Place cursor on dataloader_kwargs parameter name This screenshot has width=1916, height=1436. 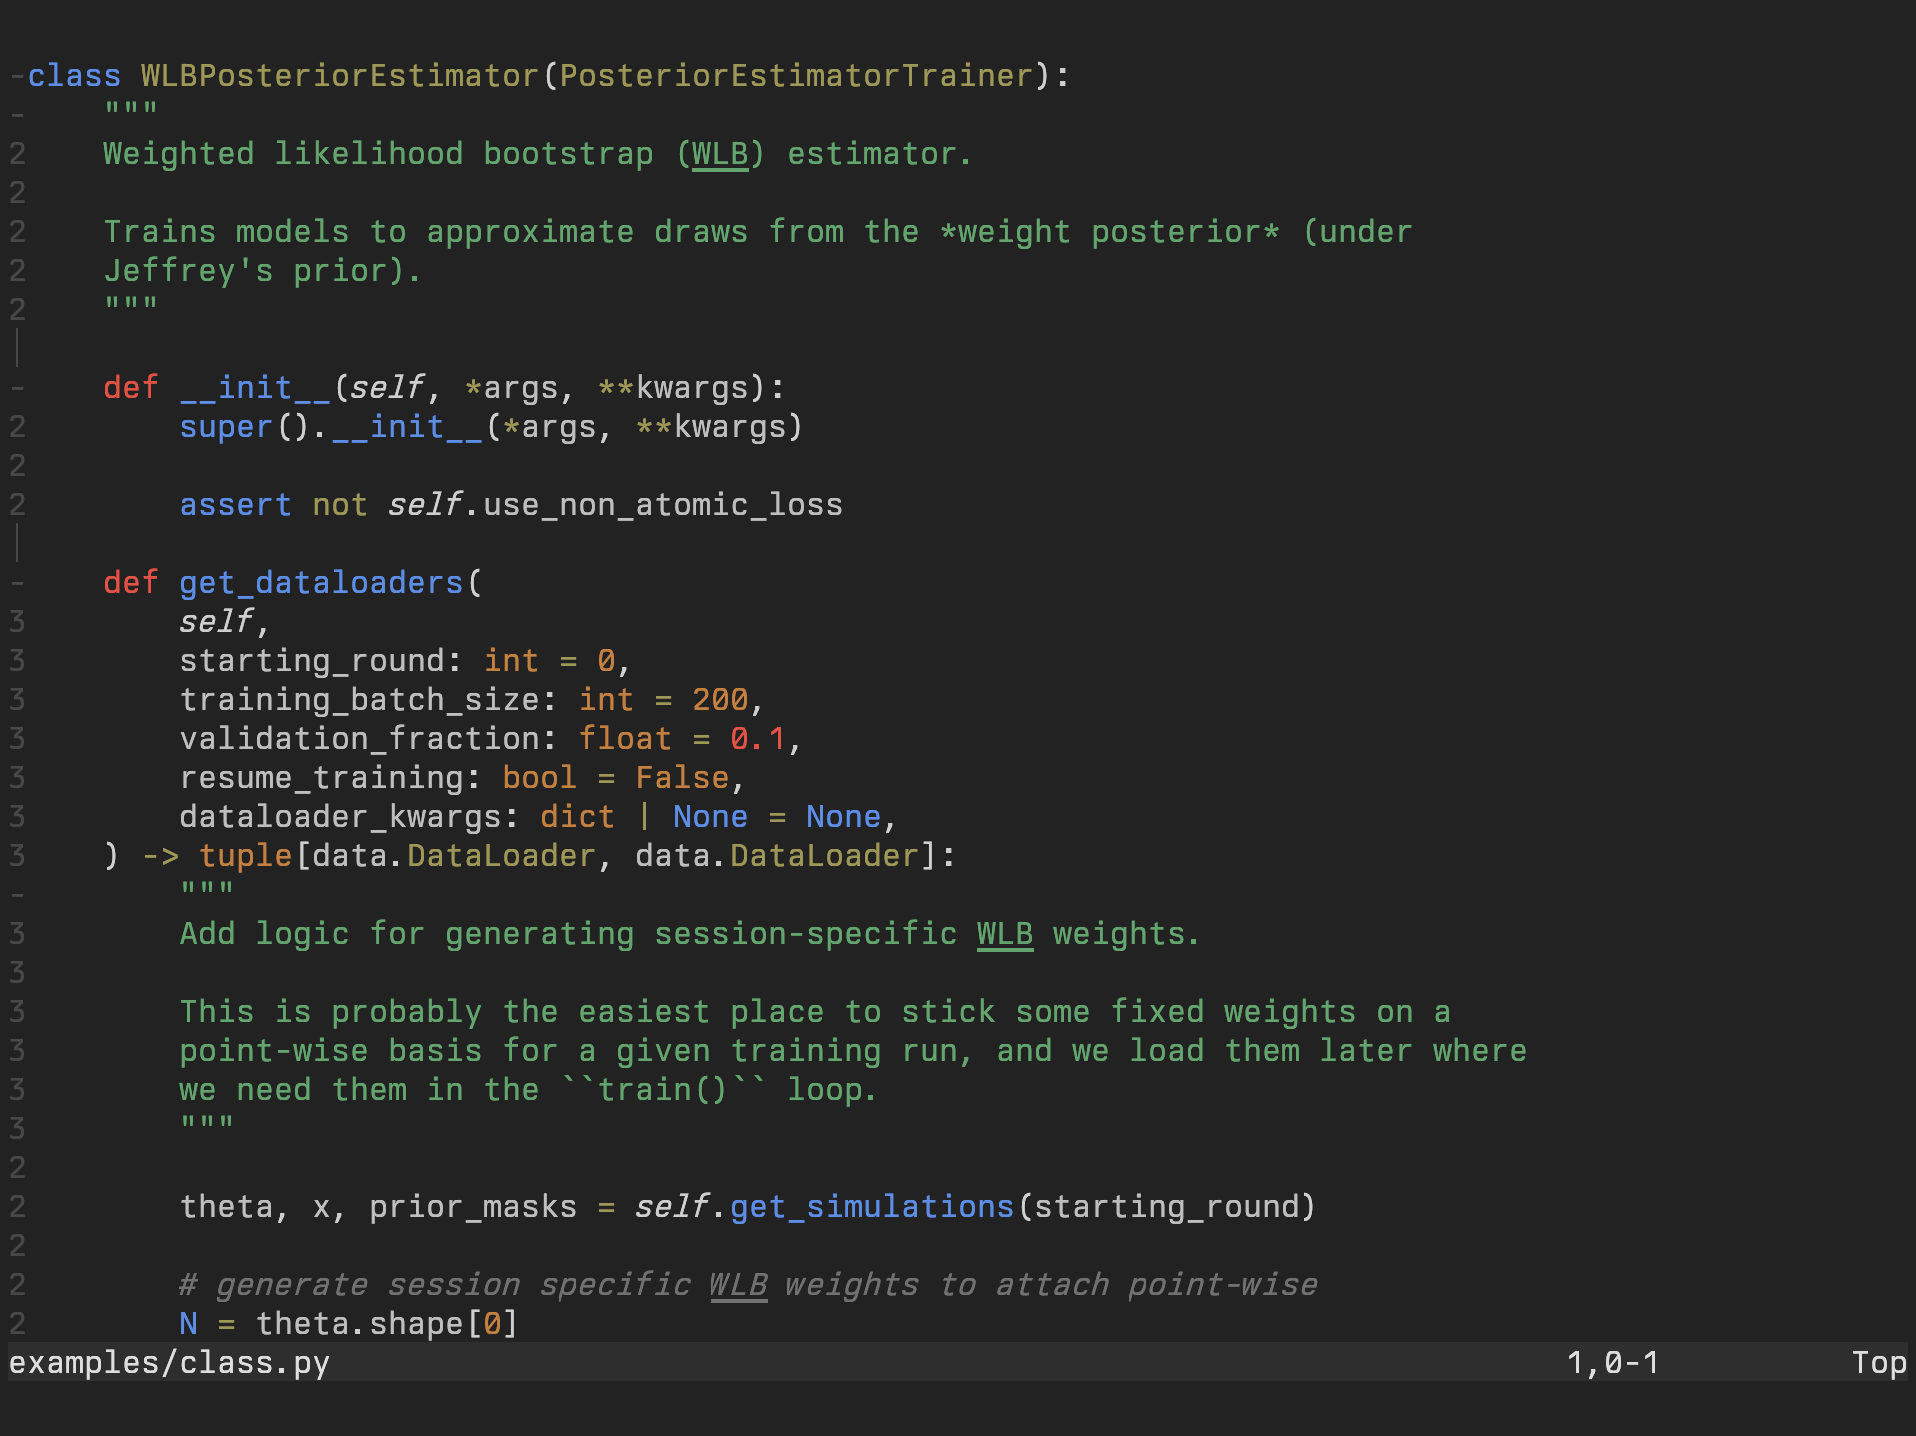(x=340, y=817)
